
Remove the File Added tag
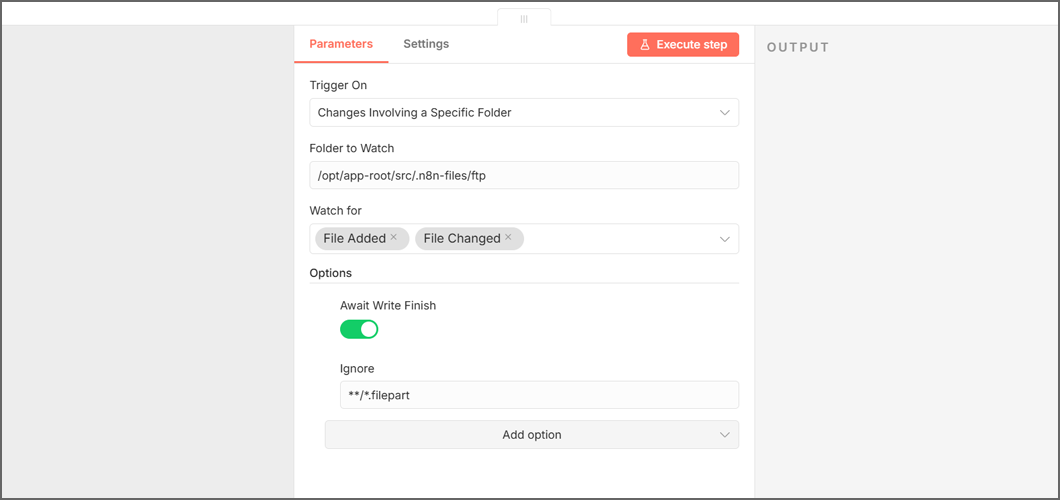click(x=394, y=238)
